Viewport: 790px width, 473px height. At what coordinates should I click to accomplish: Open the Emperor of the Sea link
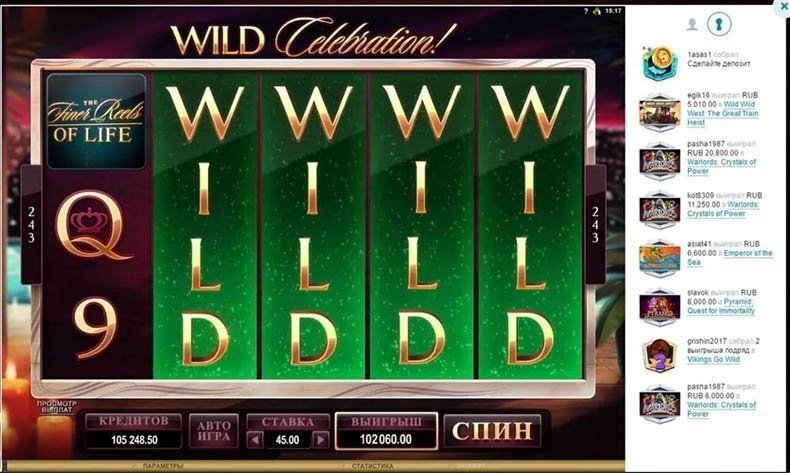point(730,257)
